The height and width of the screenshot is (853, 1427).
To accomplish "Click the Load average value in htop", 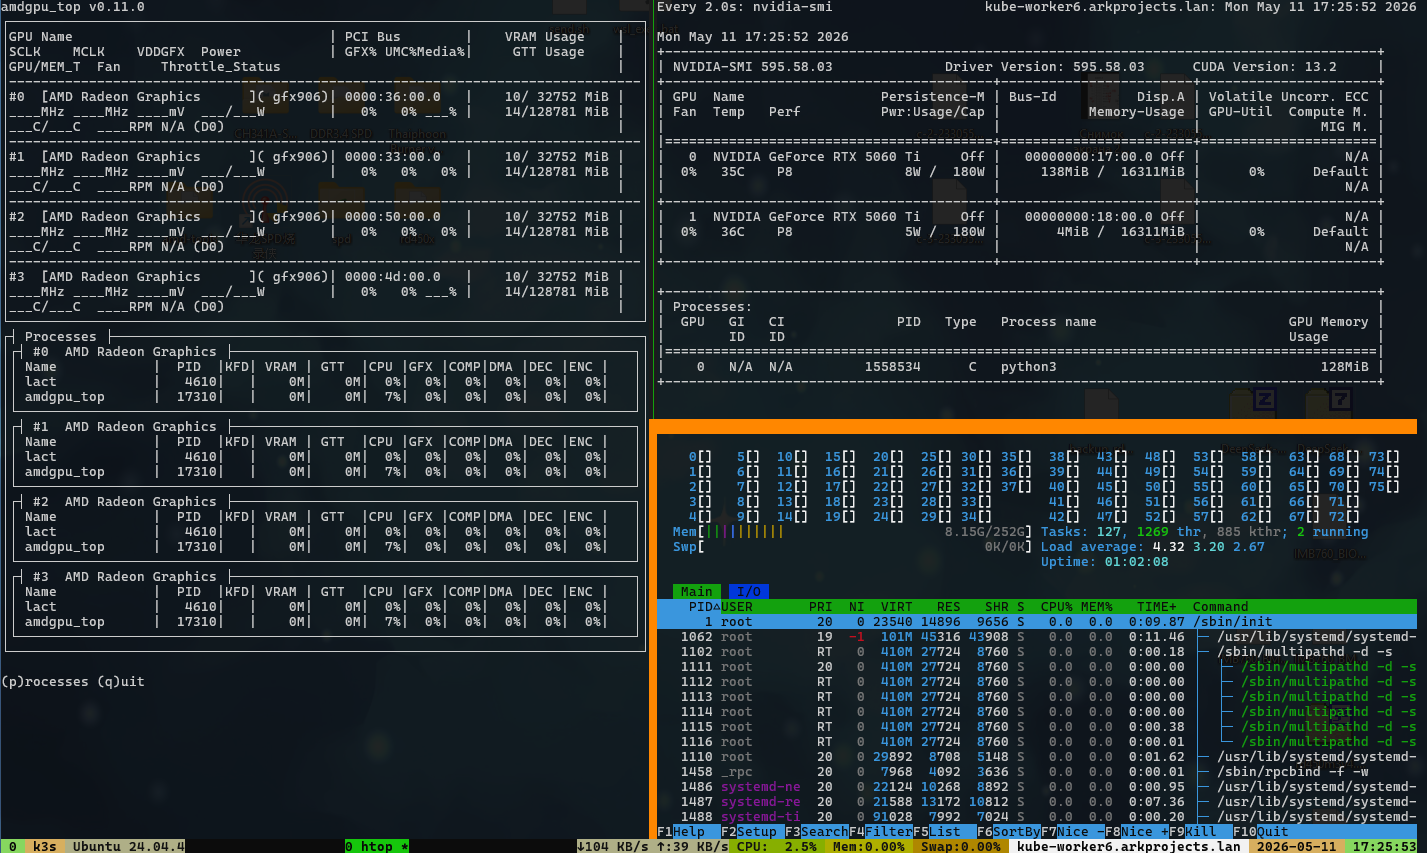I will pyautogui.click(x=1209, y=547).
